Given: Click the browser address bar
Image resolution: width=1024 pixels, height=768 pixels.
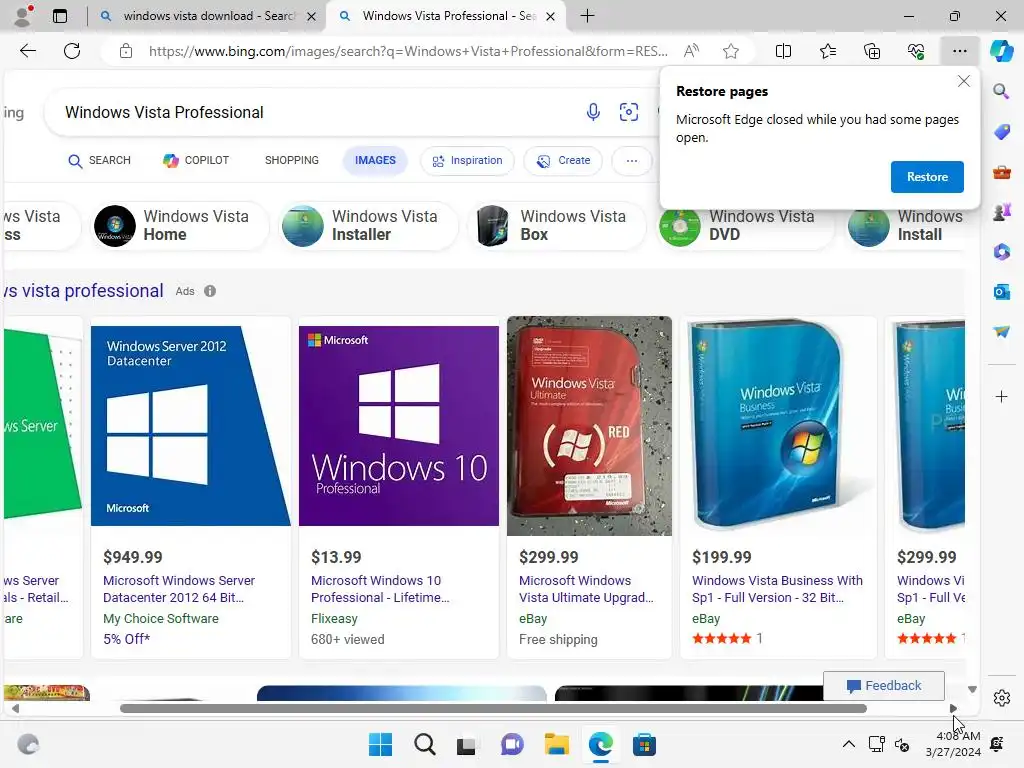Looking at the screenshot, I should [408, 51].
